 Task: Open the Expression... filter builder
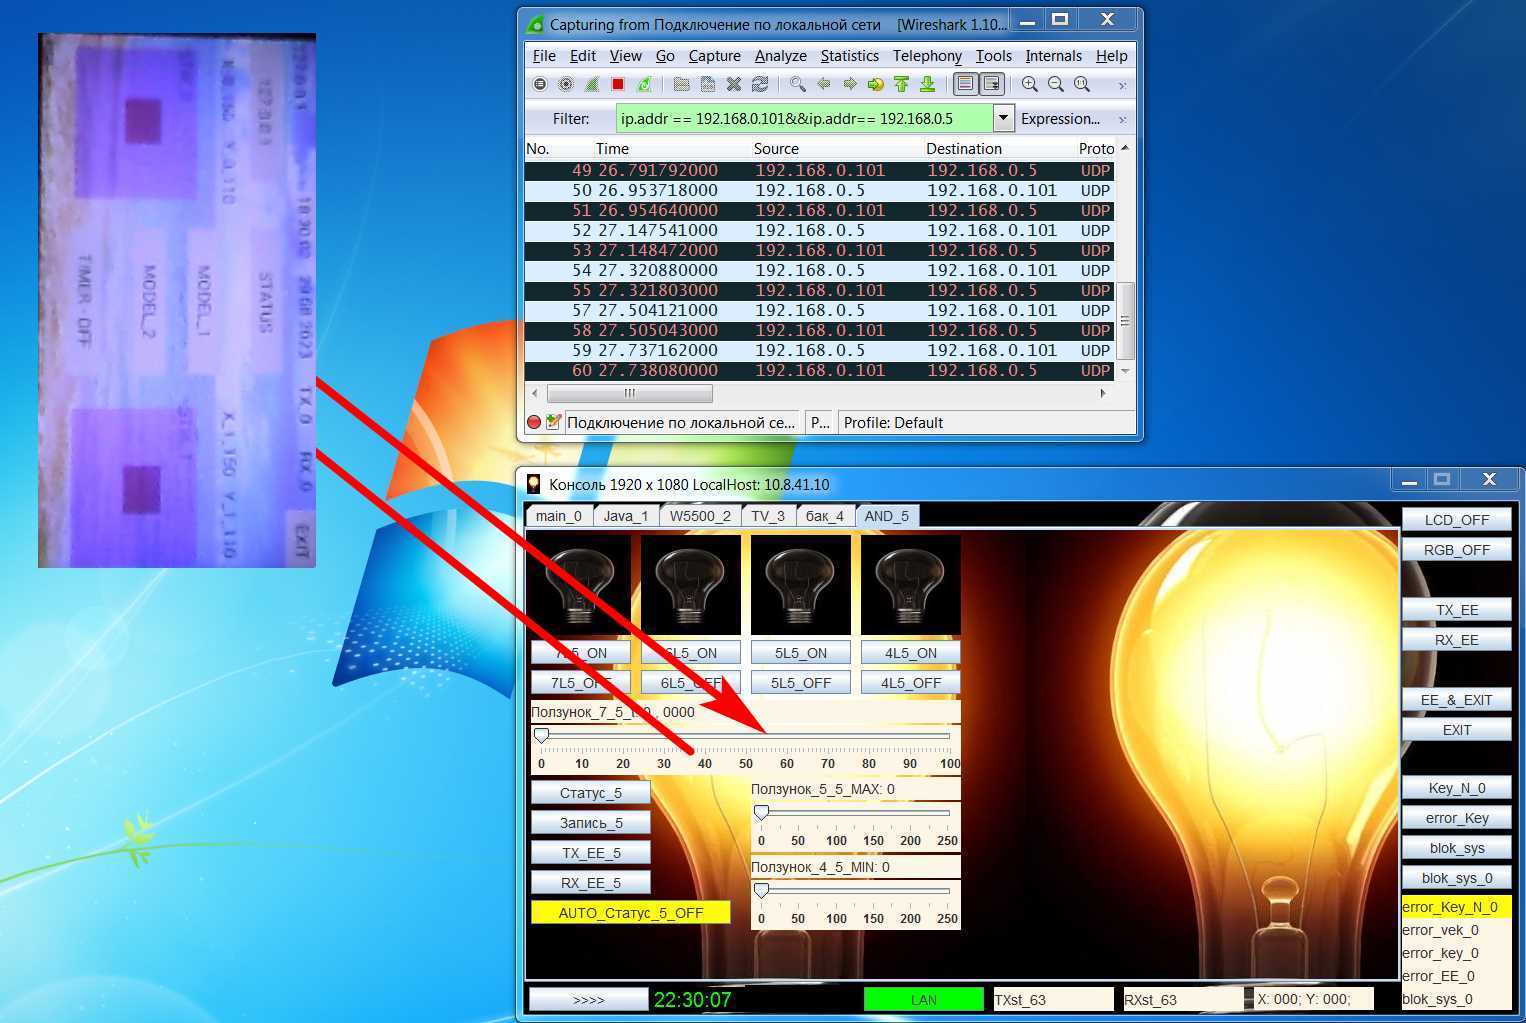pyautogui.click(x=1060, y=118)
